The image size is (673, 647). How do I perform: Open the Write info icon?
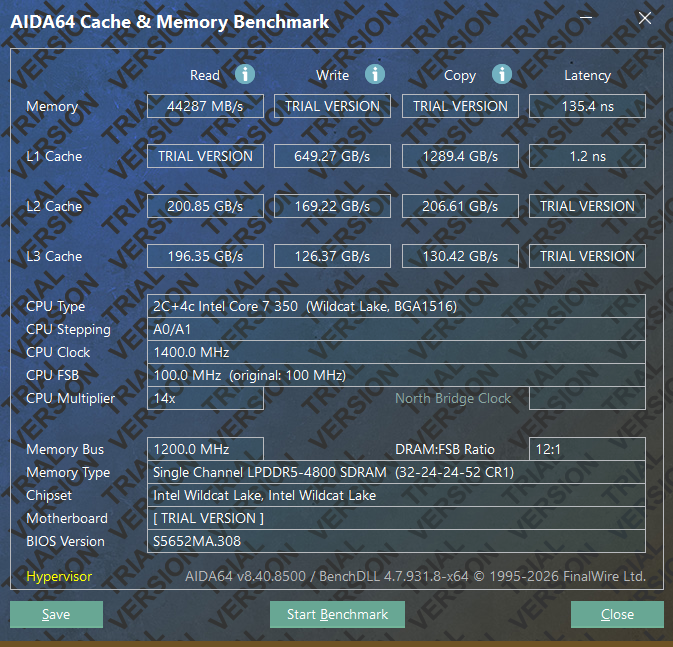[375, 74]
